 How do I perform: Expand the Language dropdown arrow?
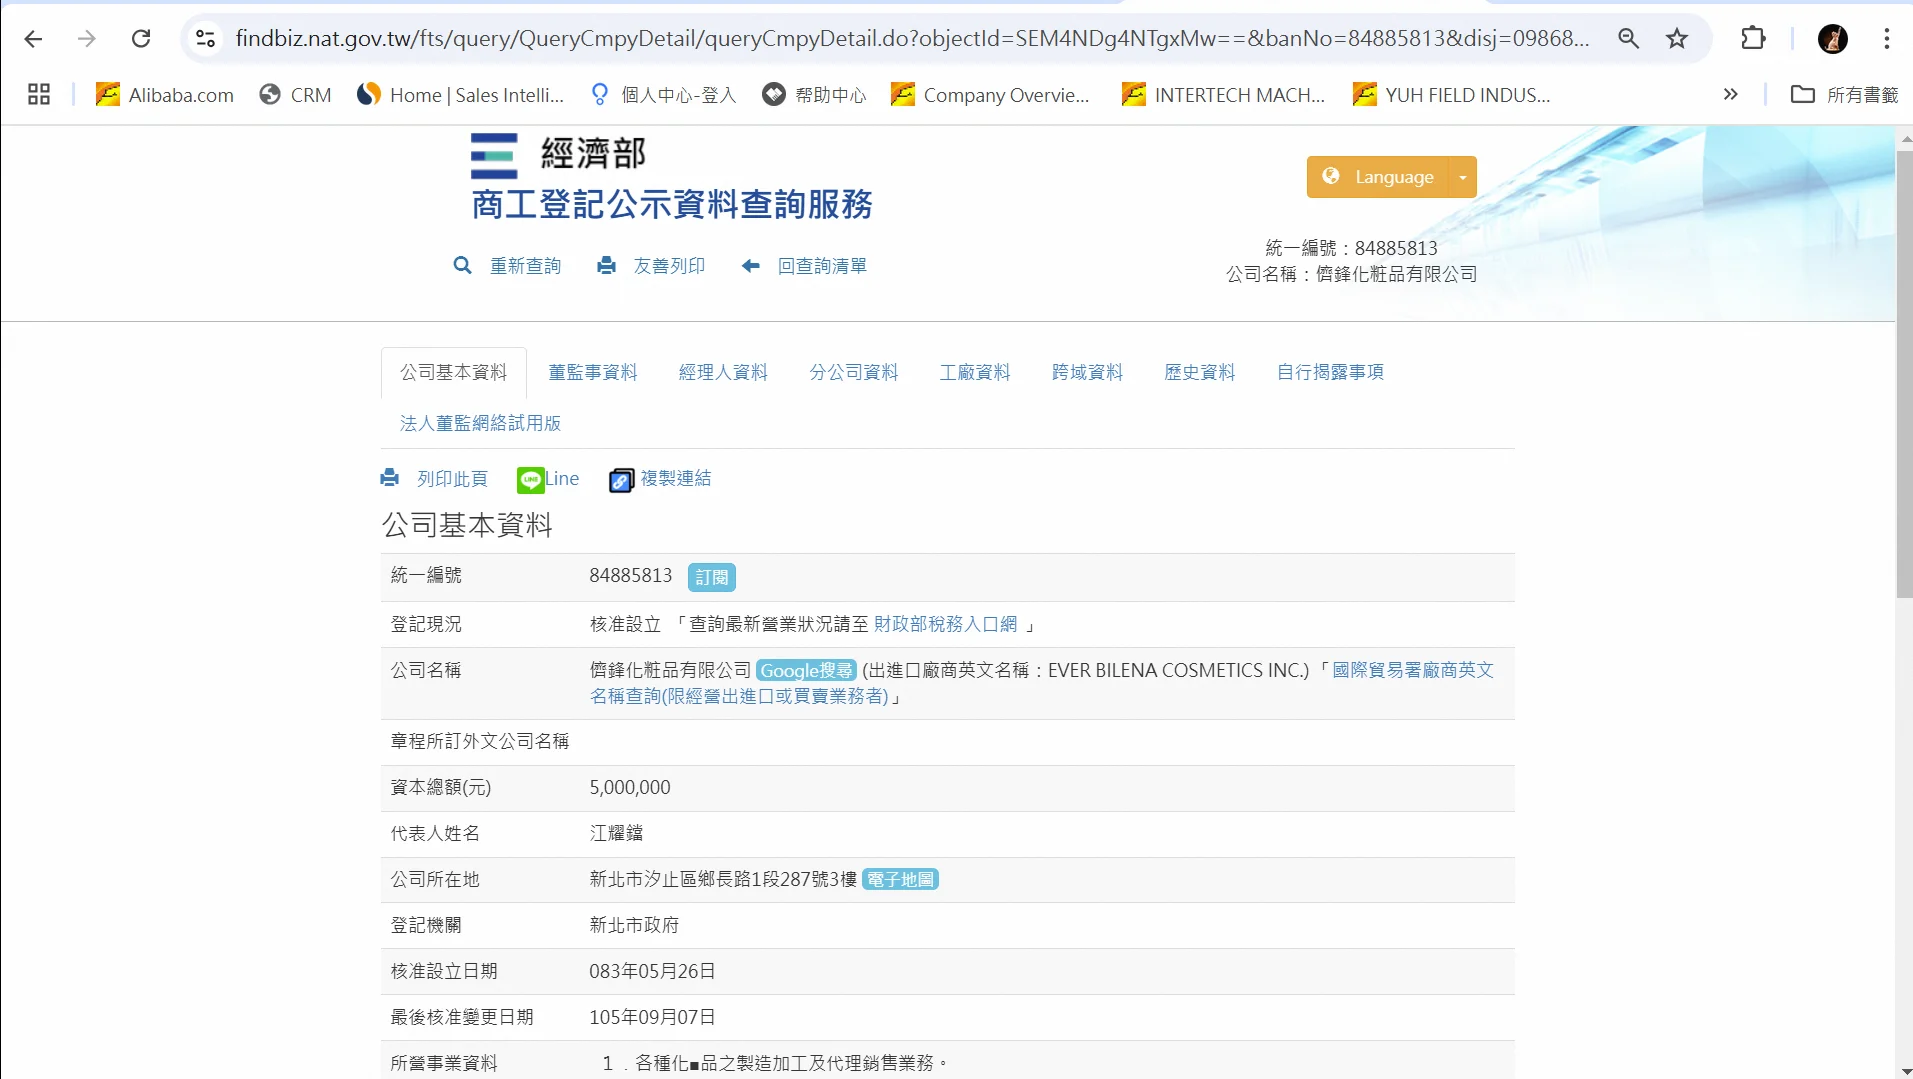[x=1462, y=177]
